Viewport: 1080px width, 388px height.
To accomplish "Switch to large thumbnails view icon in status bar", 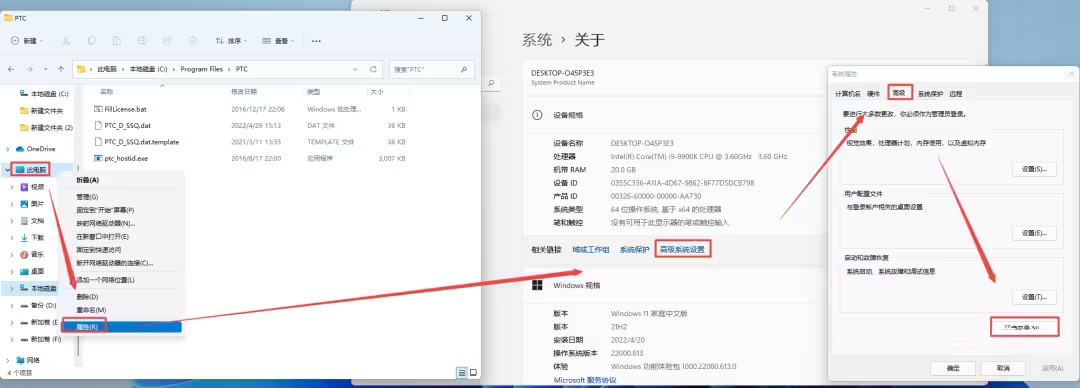I will [472, 373].
